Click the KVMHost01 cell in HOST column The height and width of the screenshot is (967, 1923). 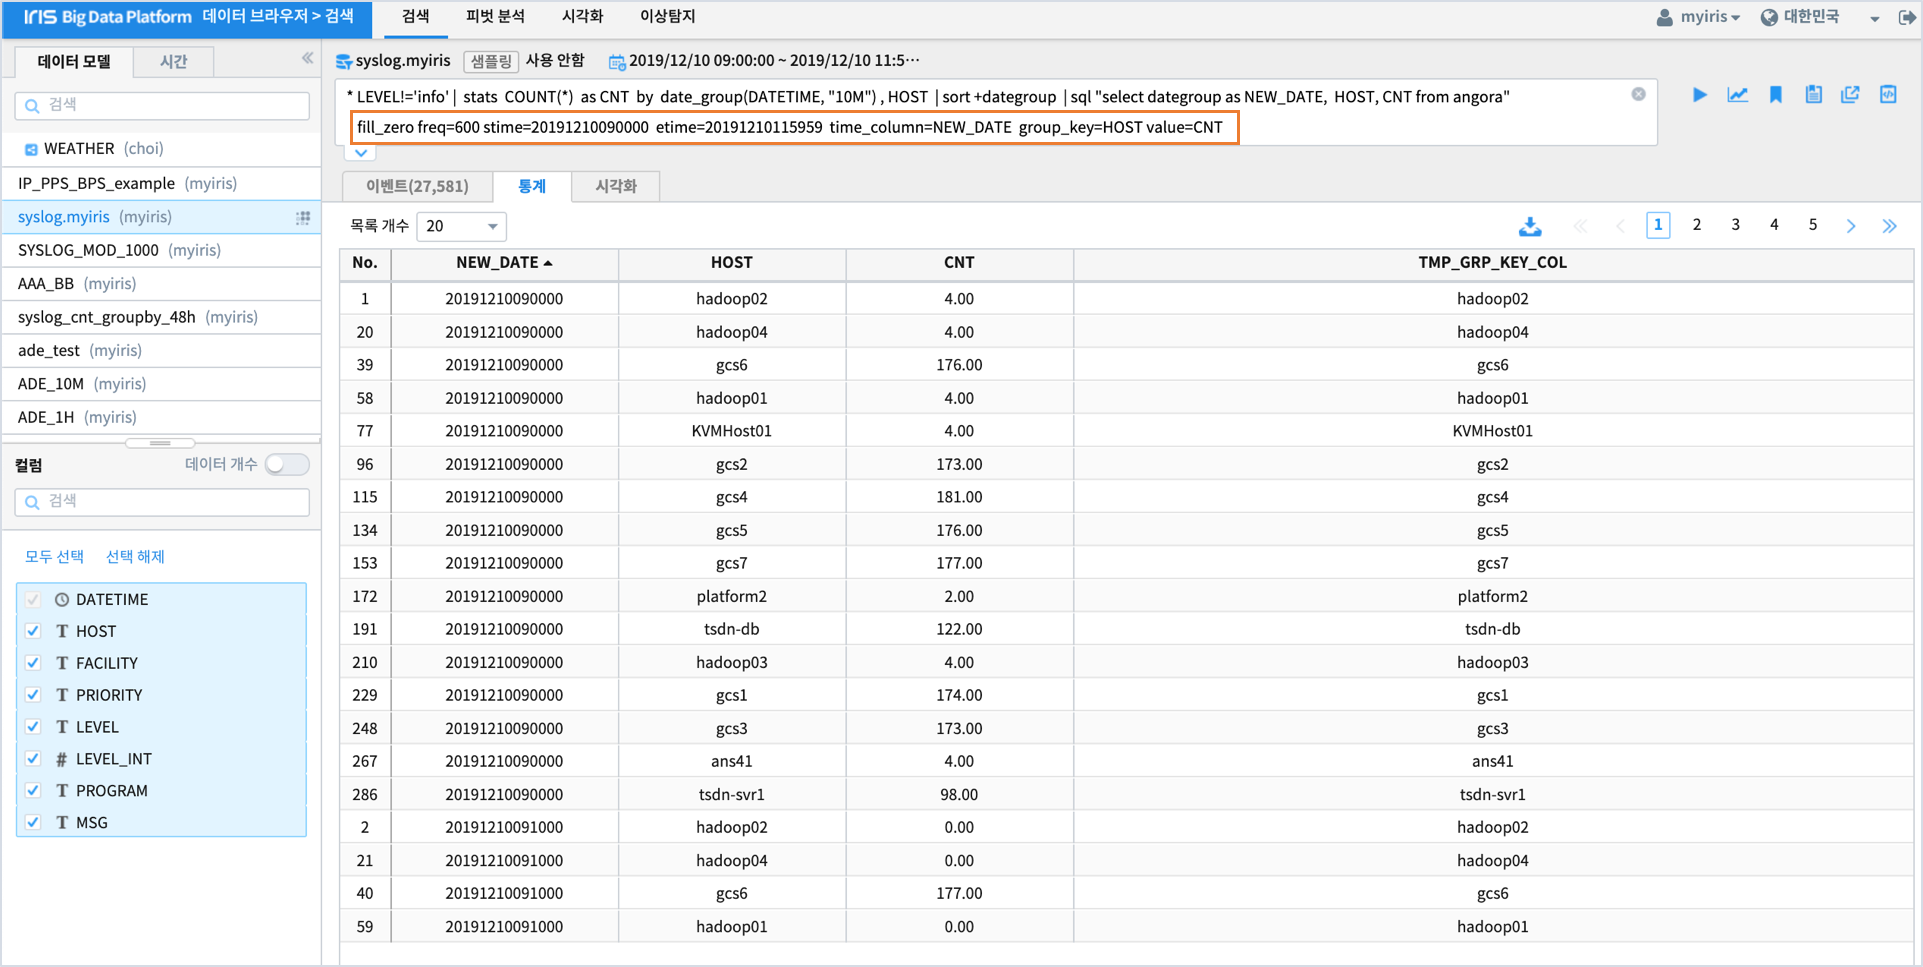[731, 431]
